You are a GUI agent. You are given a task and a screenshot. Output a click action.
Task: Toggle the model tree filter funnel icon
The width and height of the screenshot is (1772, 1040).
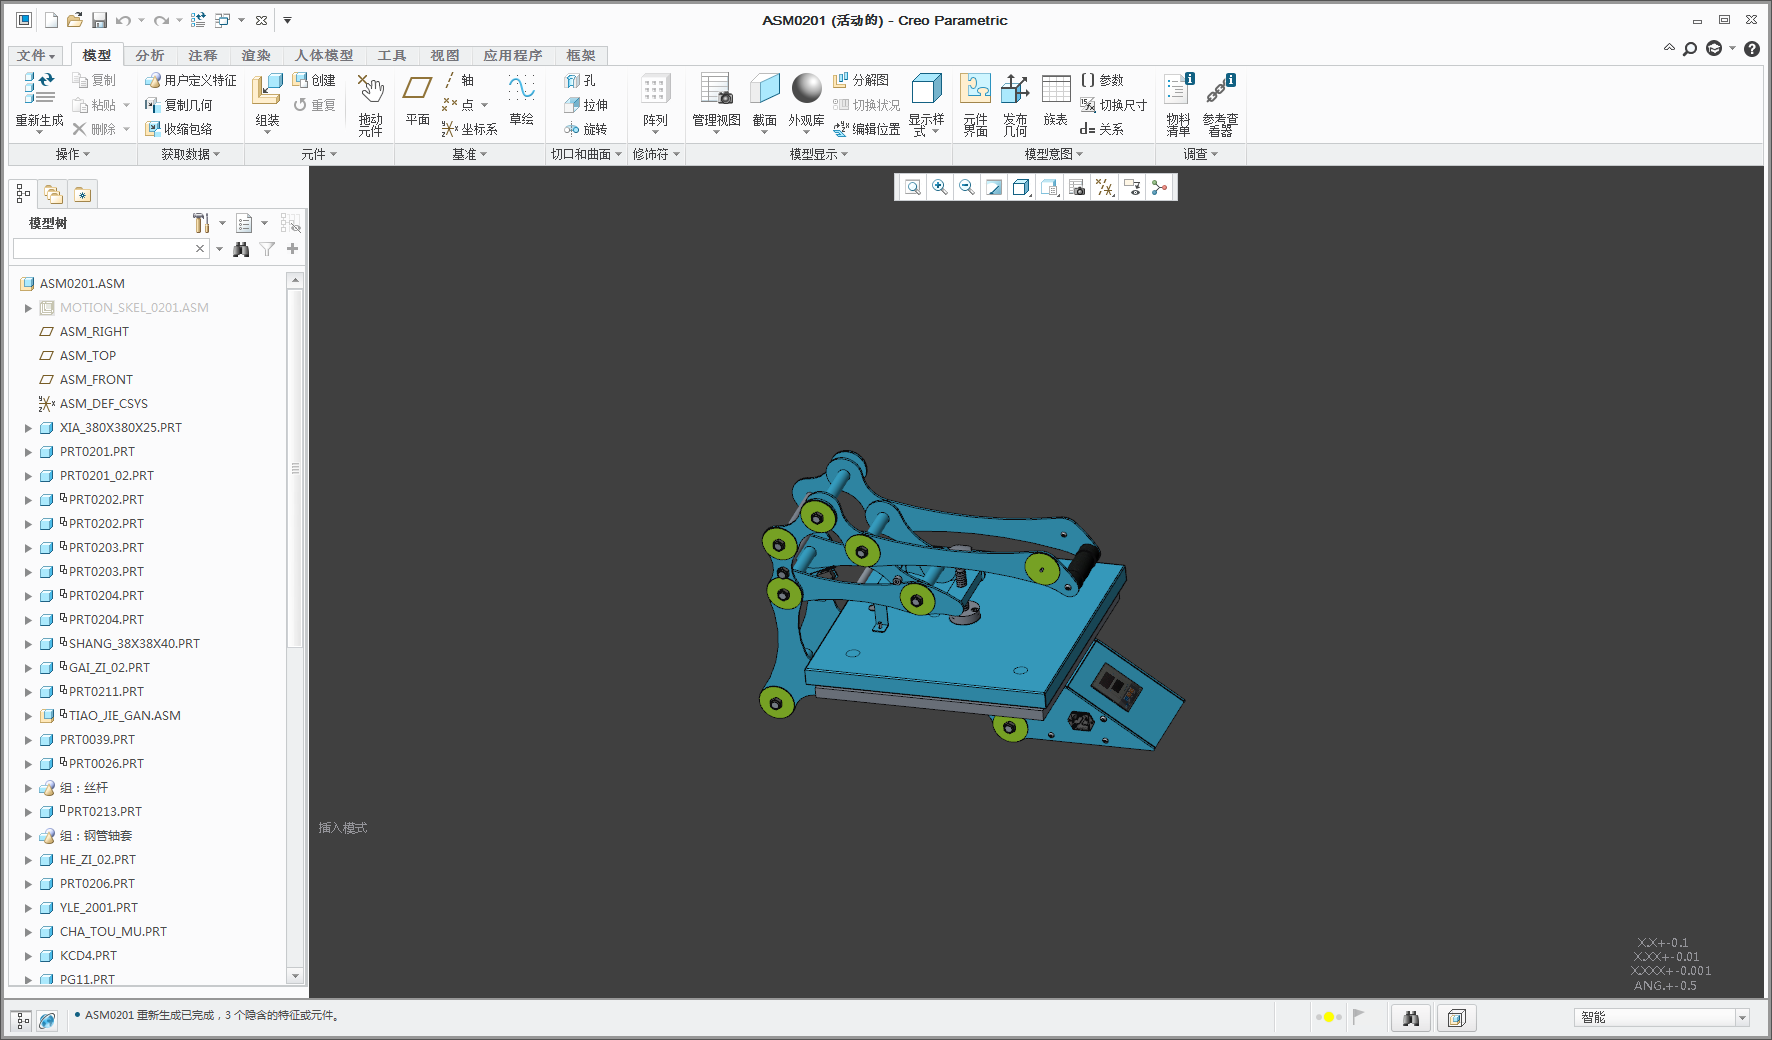267,249
